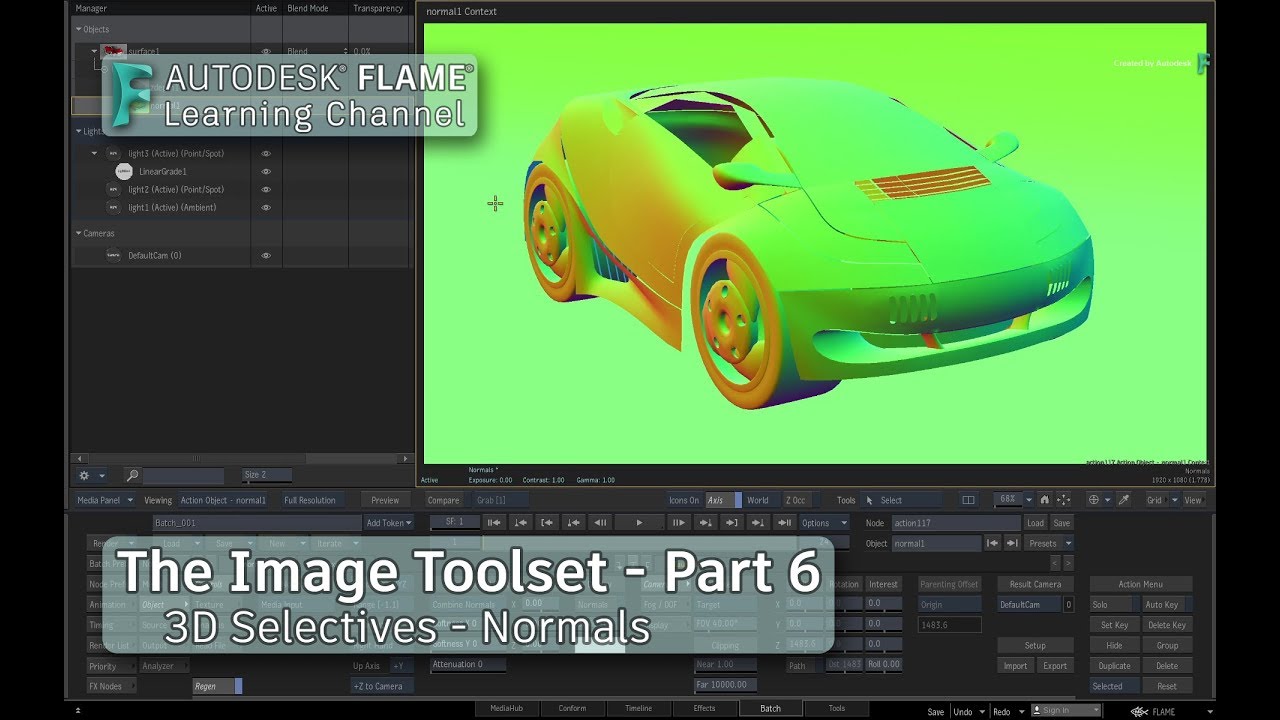Click the Preview button
The width and height of the screenshot is (1280, 720).
click(x=385, y=500)
